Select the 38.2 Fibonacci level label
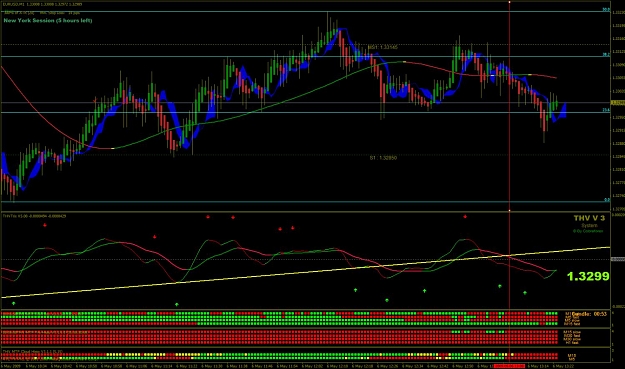 coord(606,55)
